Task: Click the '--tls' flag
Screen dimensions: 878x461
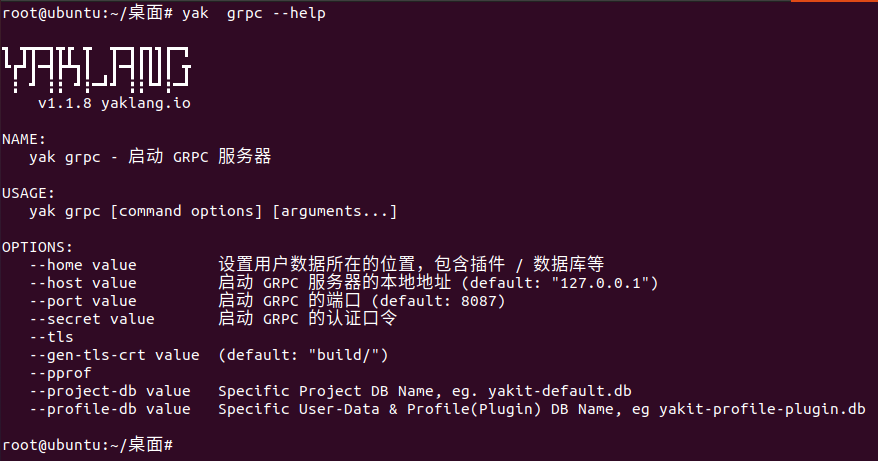Action: [x=51, y=337]
